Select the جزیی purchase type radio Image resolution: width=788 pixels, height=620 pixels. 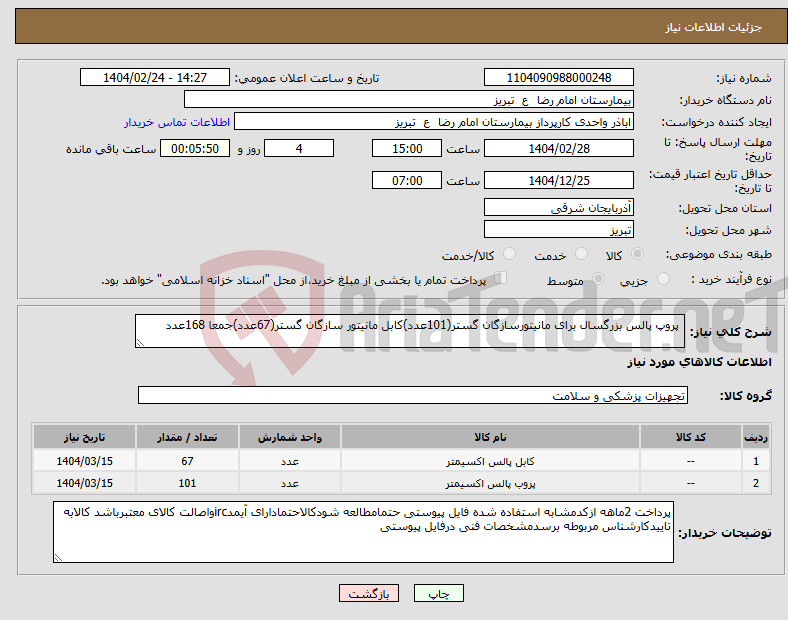[x=663, y=279]
